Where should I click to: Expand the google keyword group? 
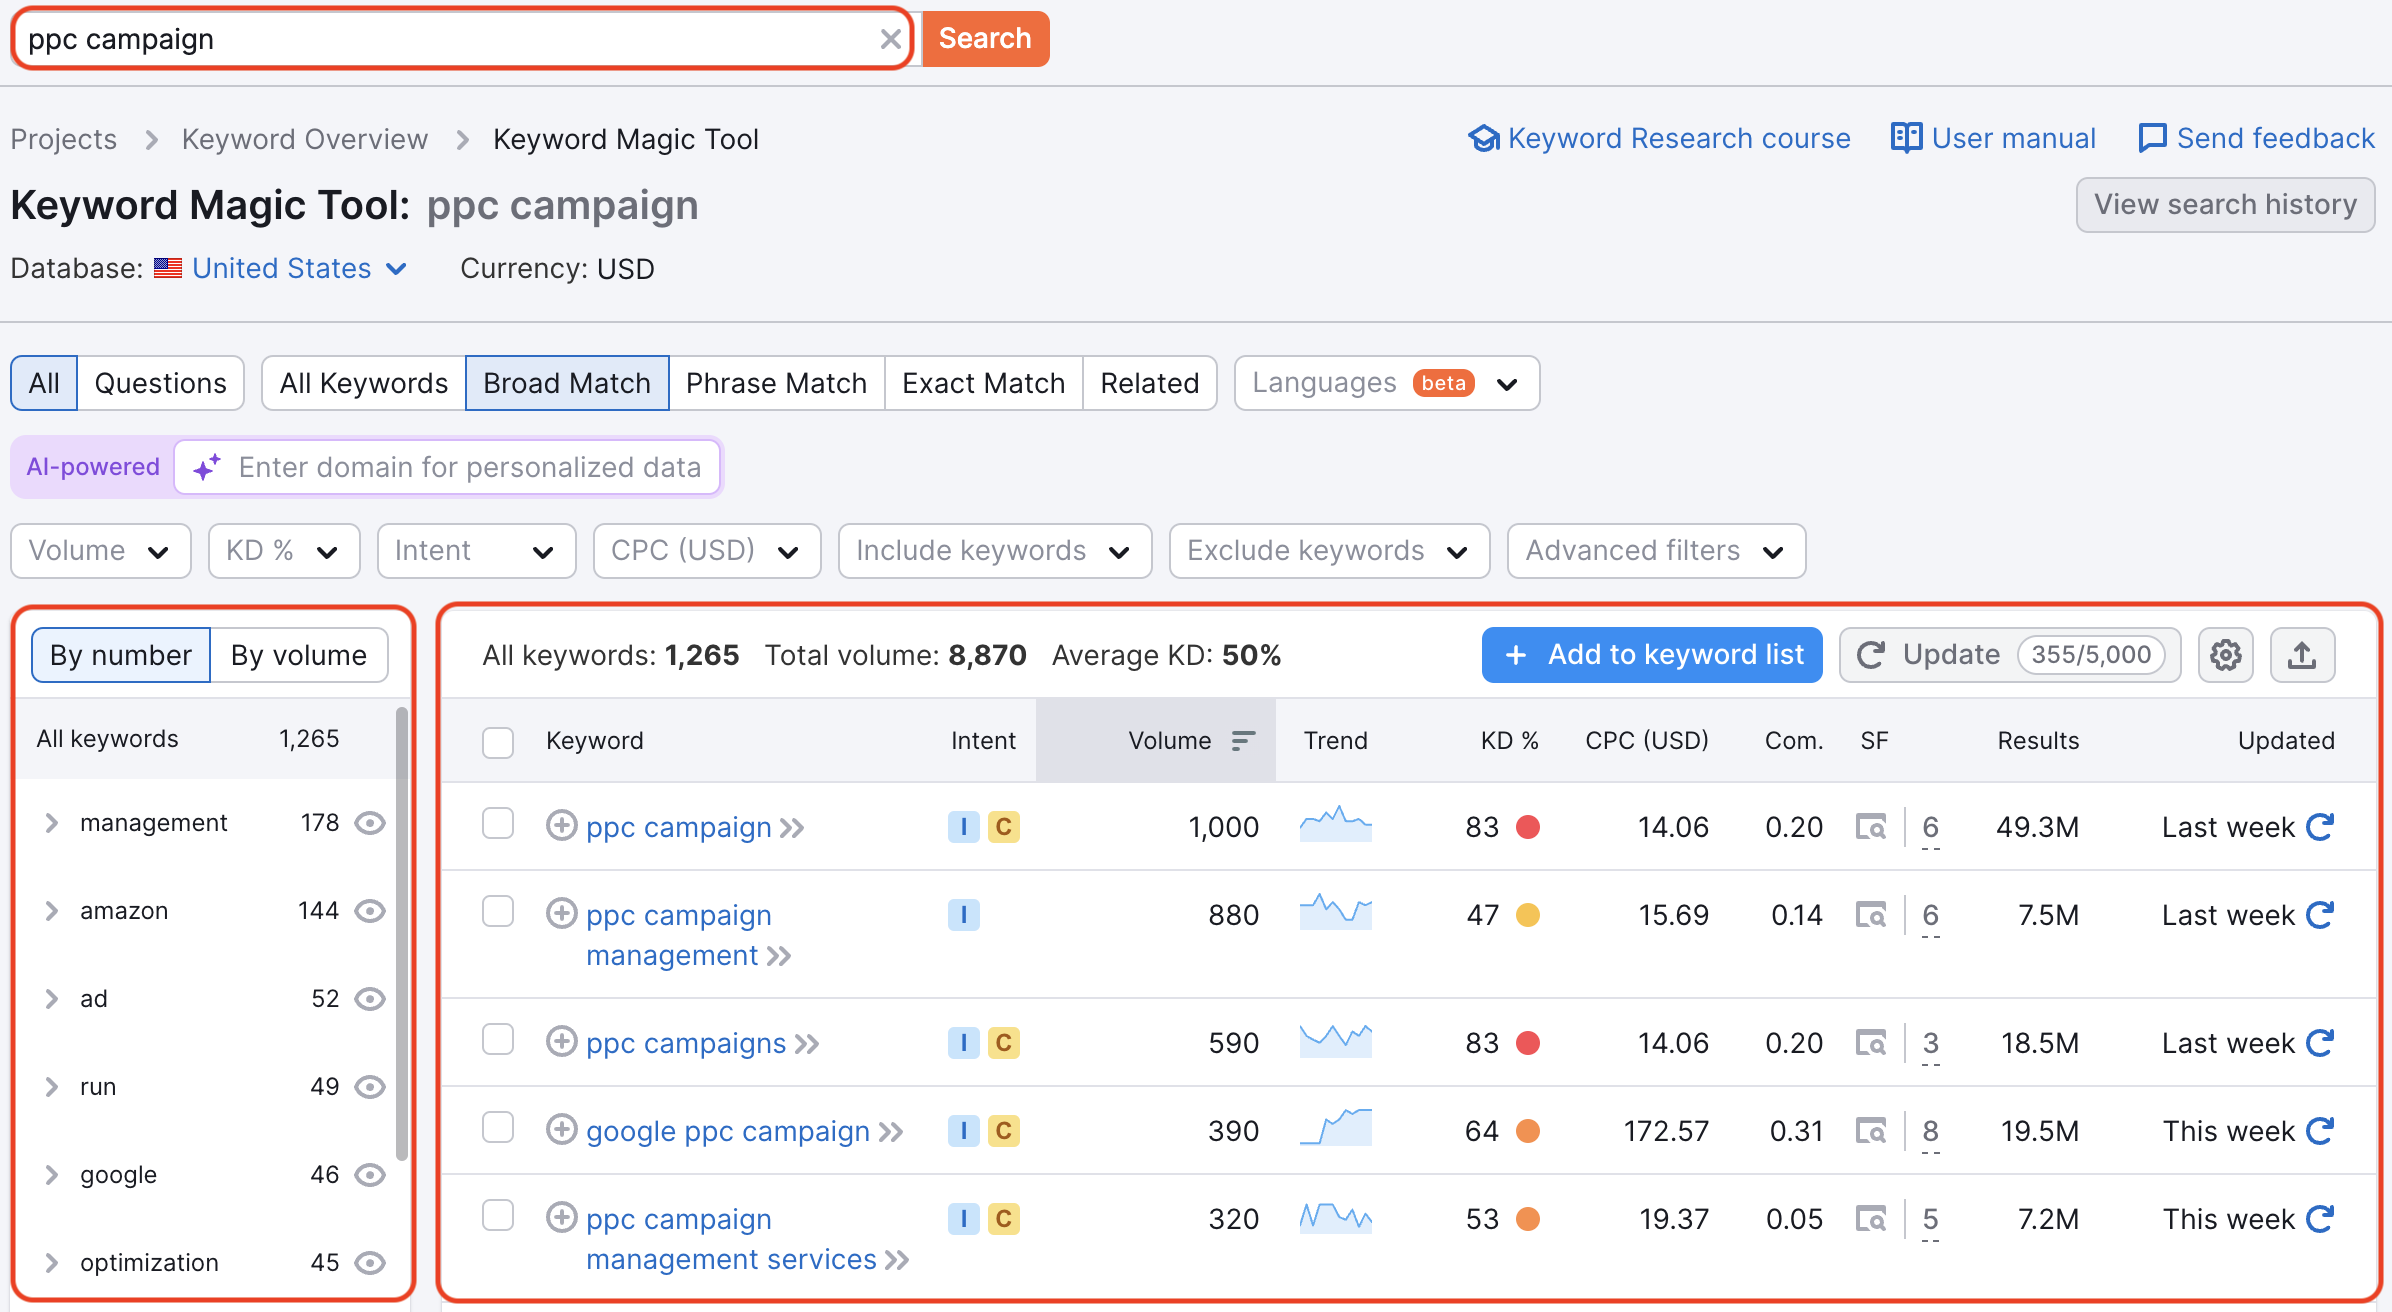(x=52, y=1175)
